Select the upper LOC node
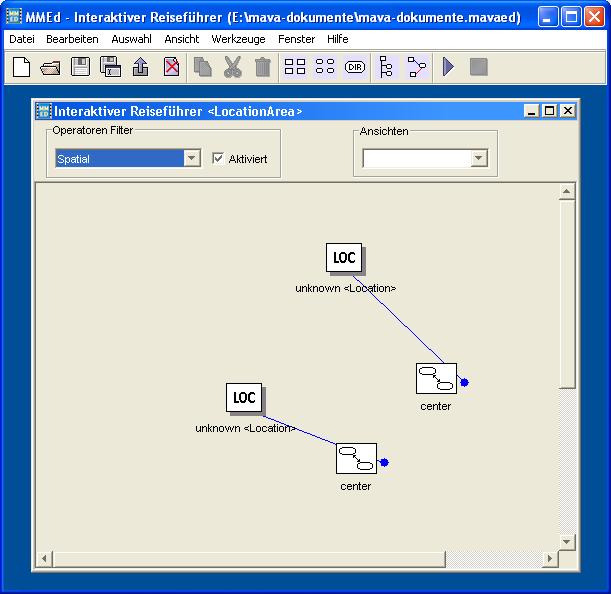The width and height of the screenshot is (611, 594). (344, 257)
